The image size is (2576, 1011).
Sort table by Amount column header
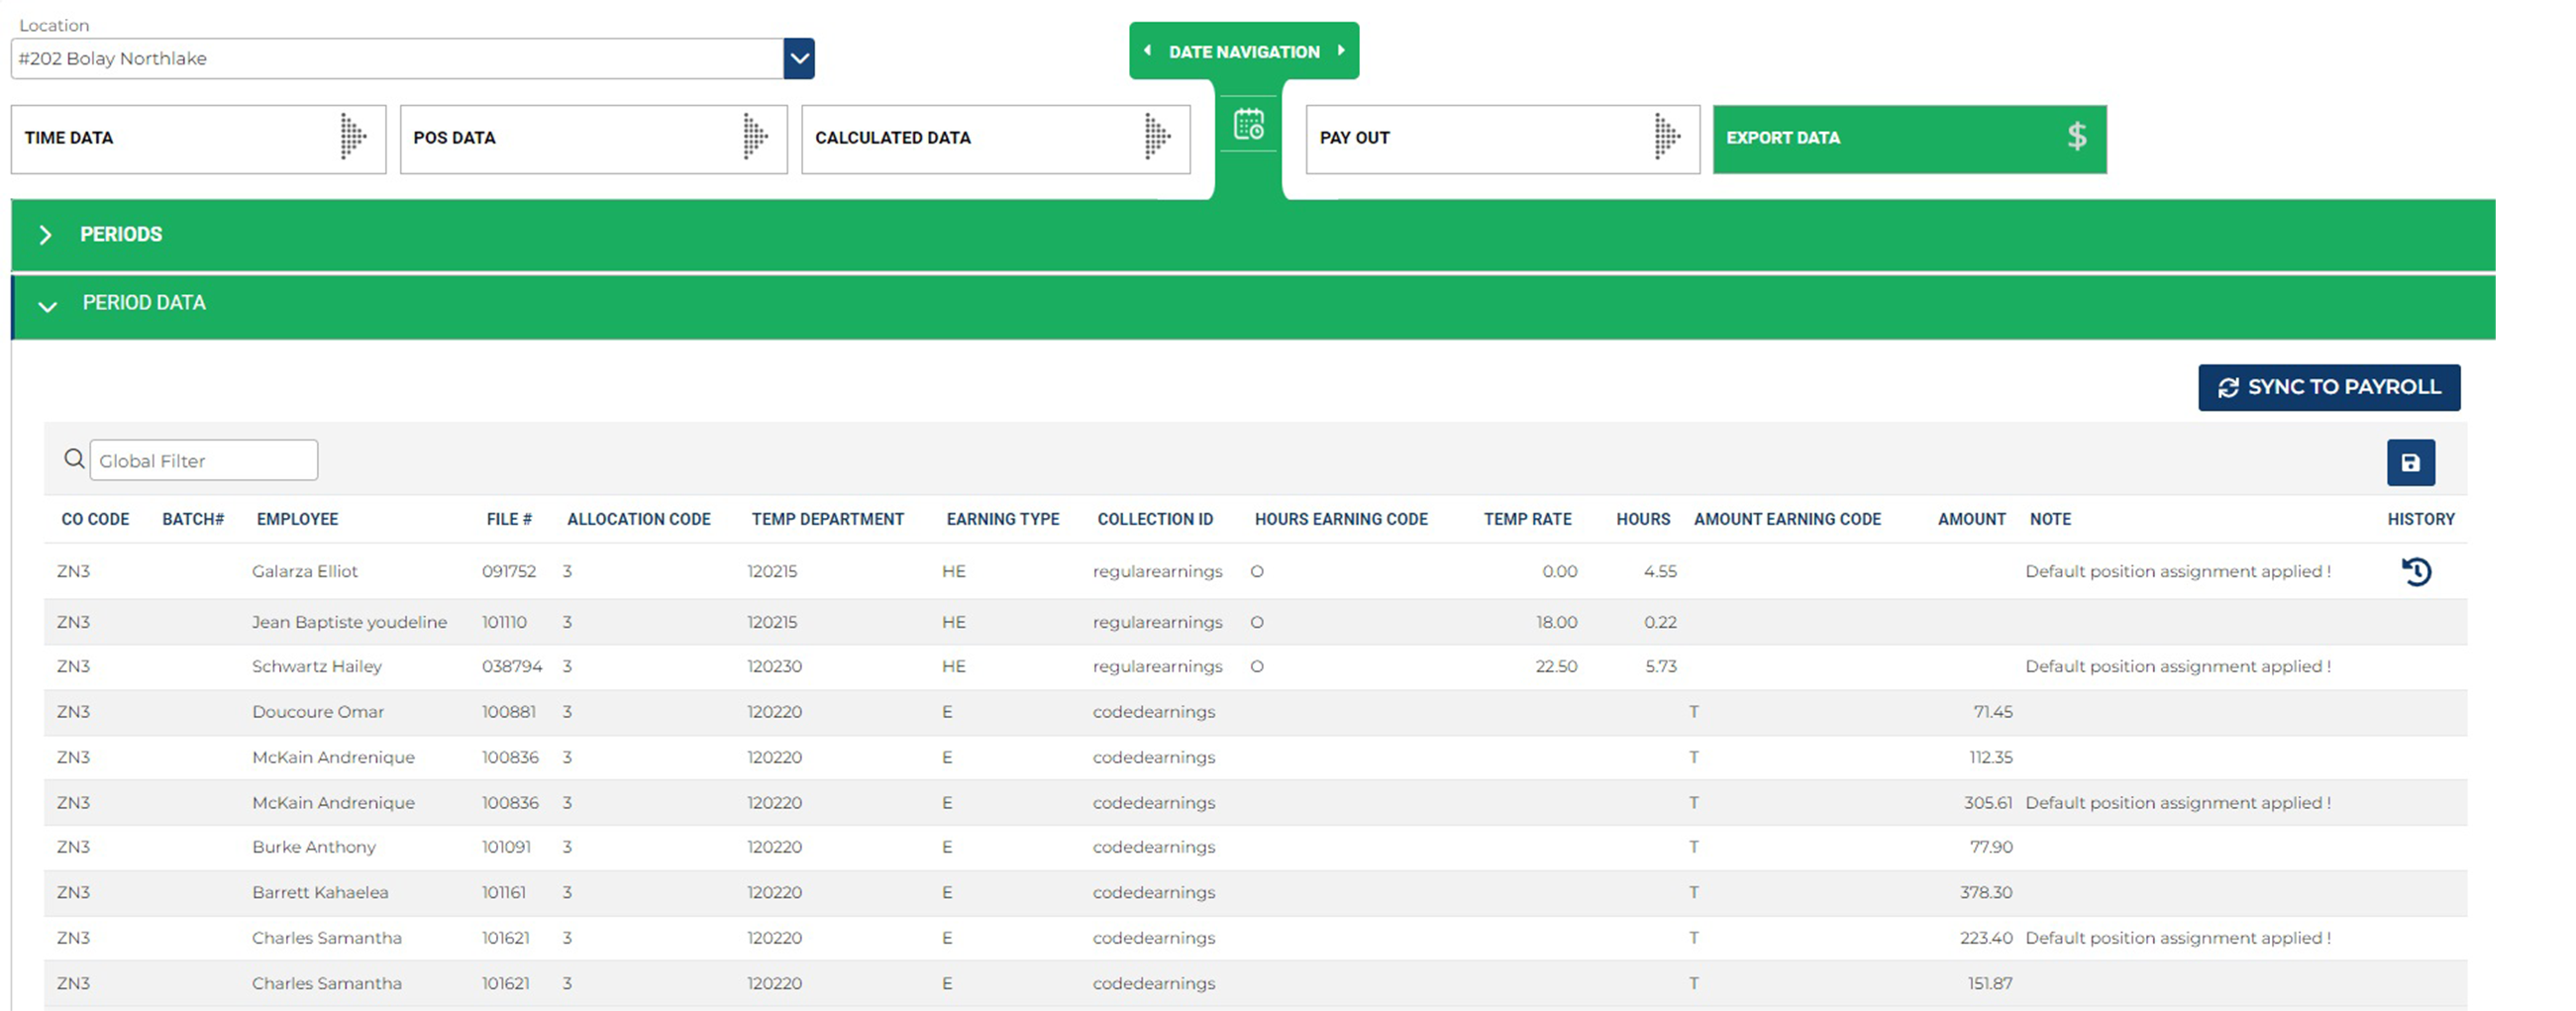1970,519
